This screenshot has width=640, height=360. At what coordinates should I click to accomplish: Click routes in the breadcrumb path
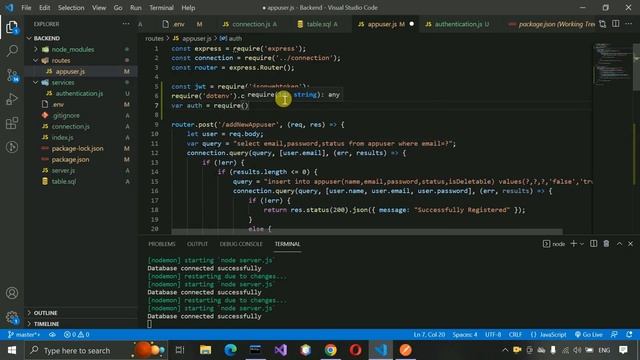pos(154,38)
